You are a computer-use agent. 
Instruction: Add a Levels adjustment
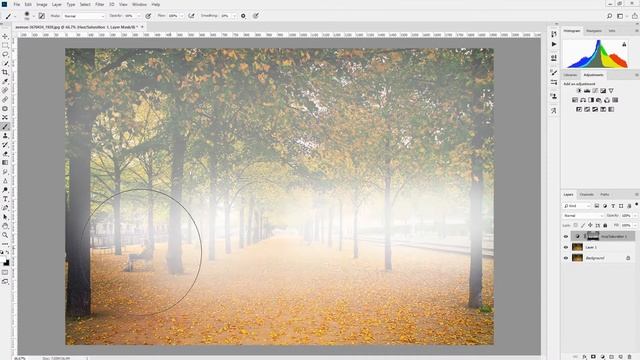coord(587,91)
